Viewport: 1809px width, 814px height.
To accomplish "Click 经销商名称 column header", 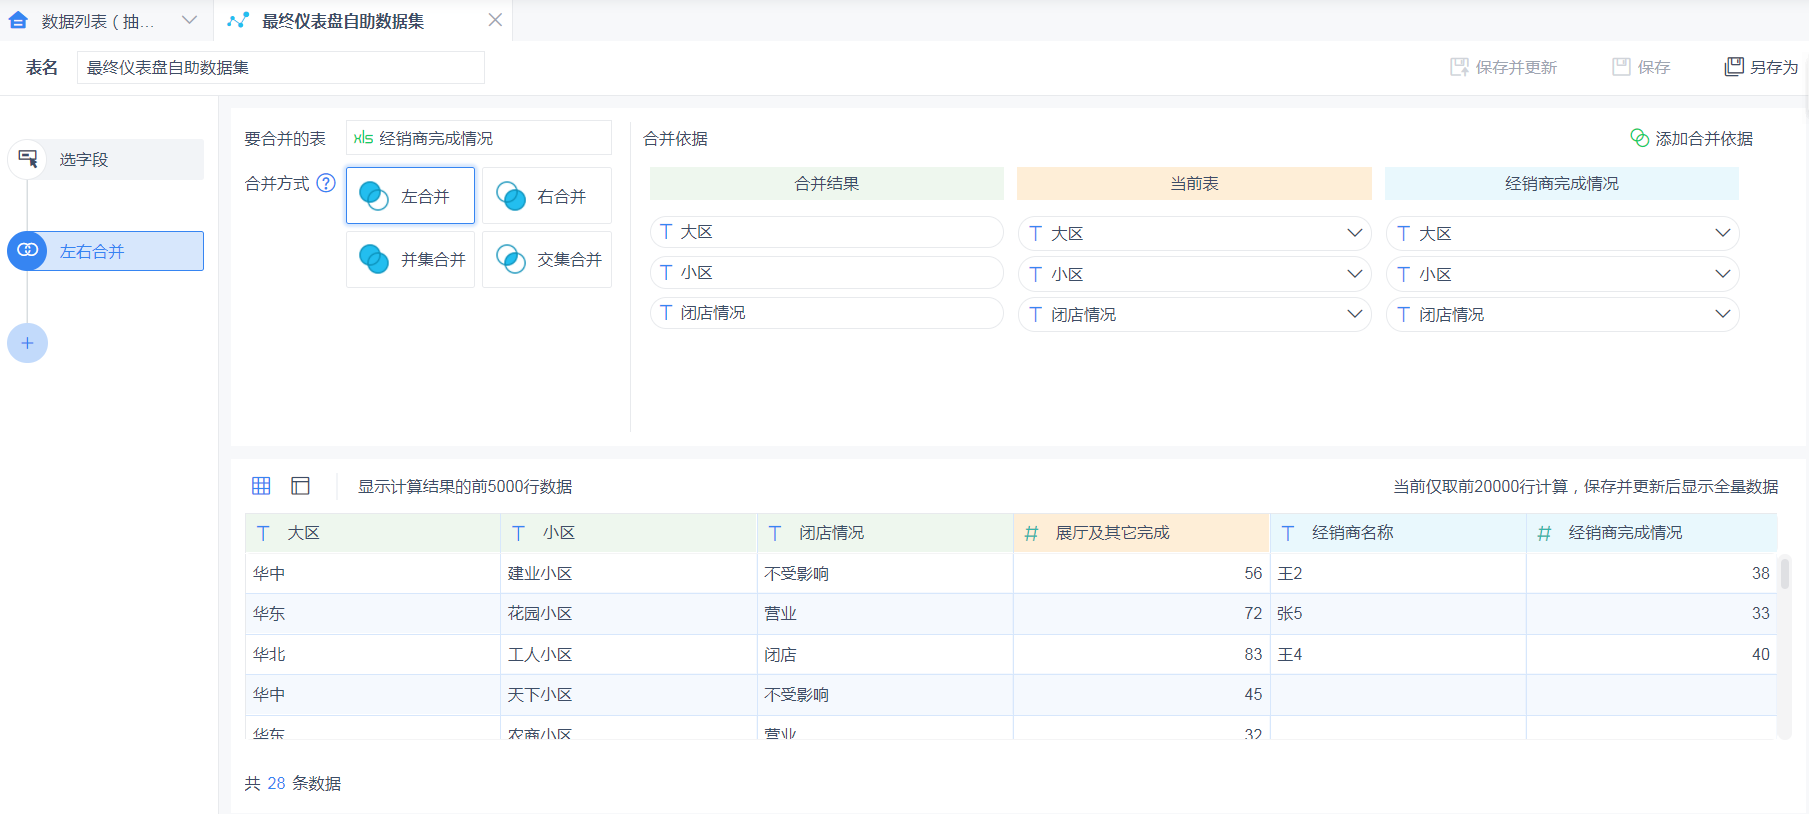I will (1398, 533).
